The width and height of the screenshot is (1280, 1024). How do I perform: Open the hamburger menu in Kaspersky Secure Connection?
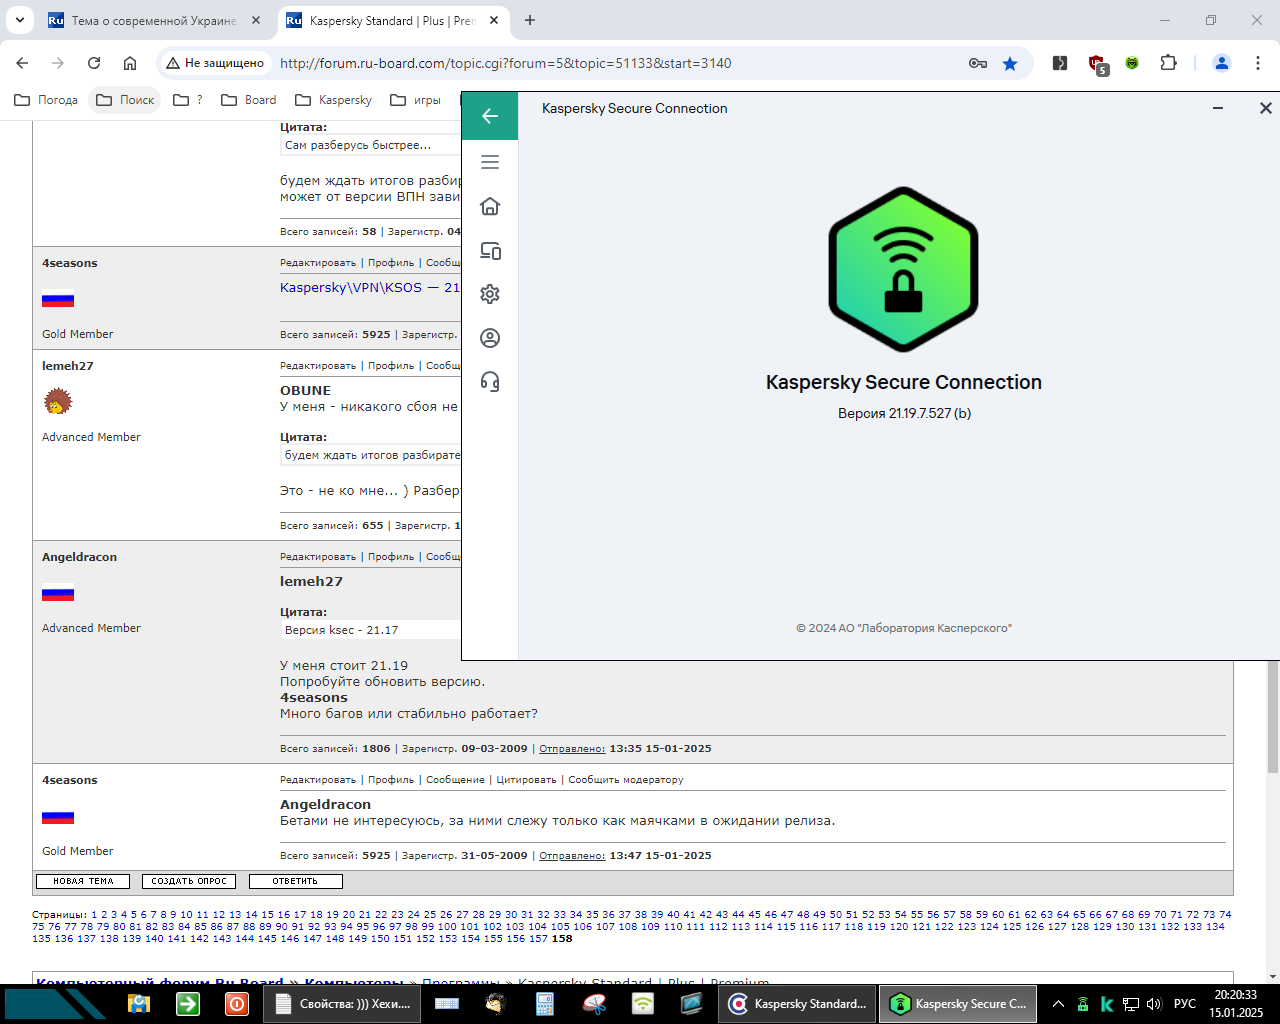pos(490,162)
